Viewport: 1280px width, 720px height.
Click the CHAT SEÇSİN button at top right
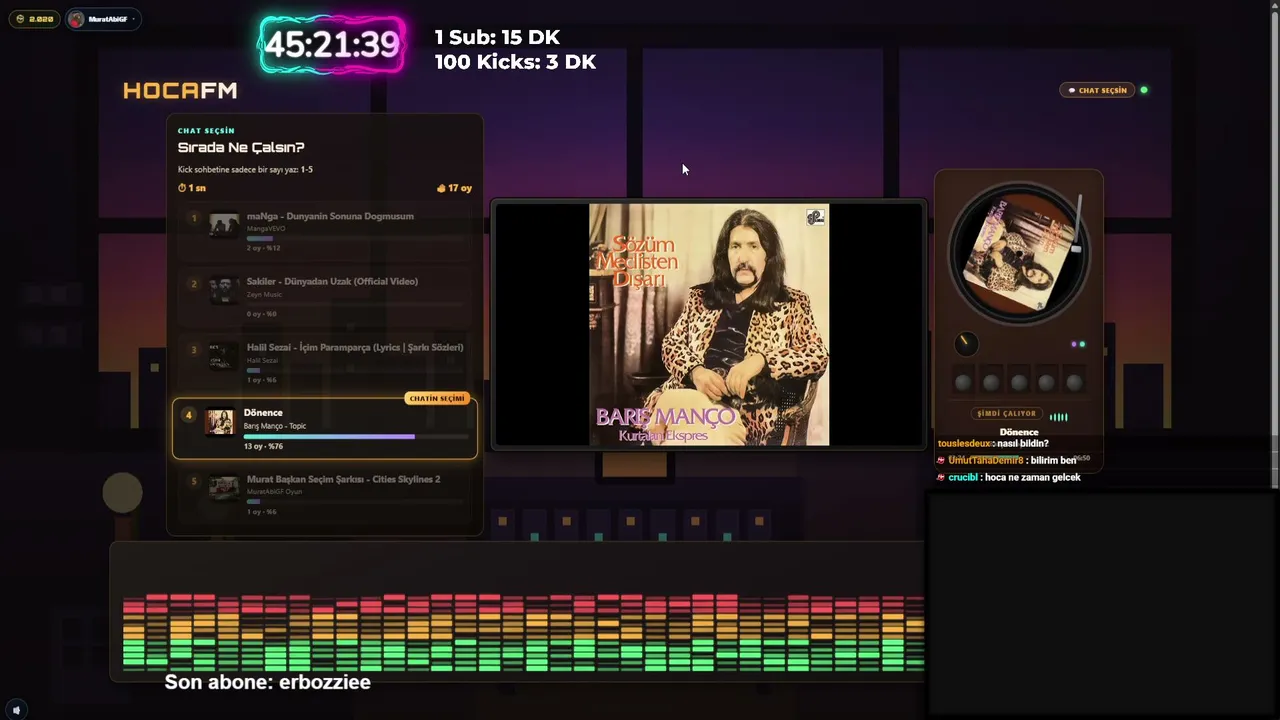click(x=1098, y=90)
